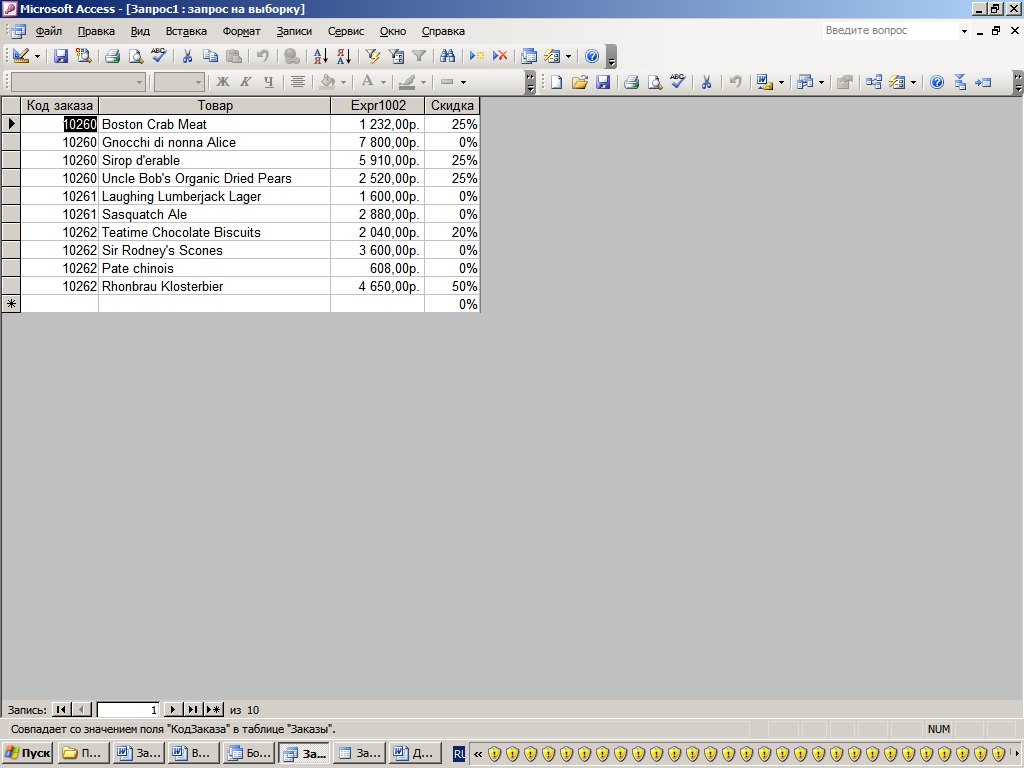The width and height of the screenshot is (1024, 768).
Task: Toggle Underline (Ч) formatting
Action: click(x=268, y=82)
